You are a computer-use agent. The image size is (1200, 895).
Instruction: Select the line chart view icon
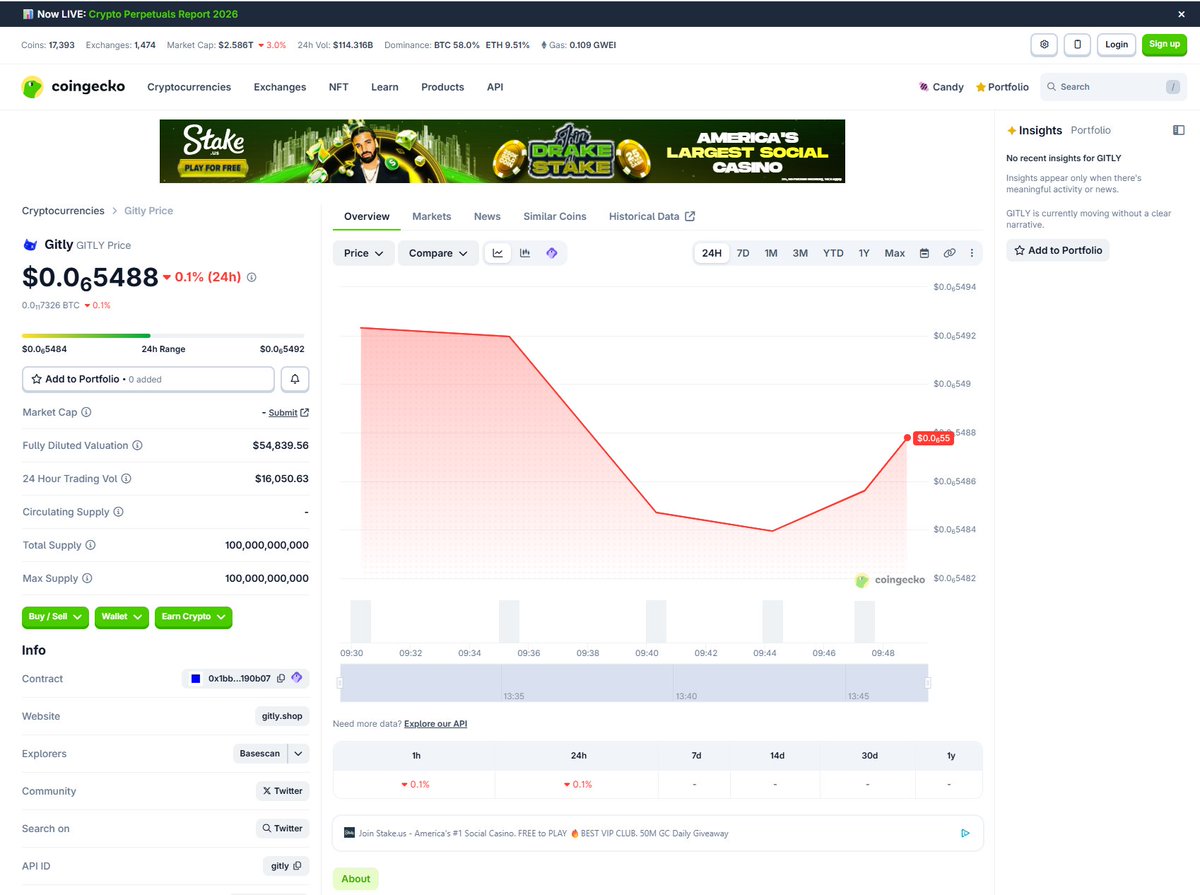(x=498, y=253)
